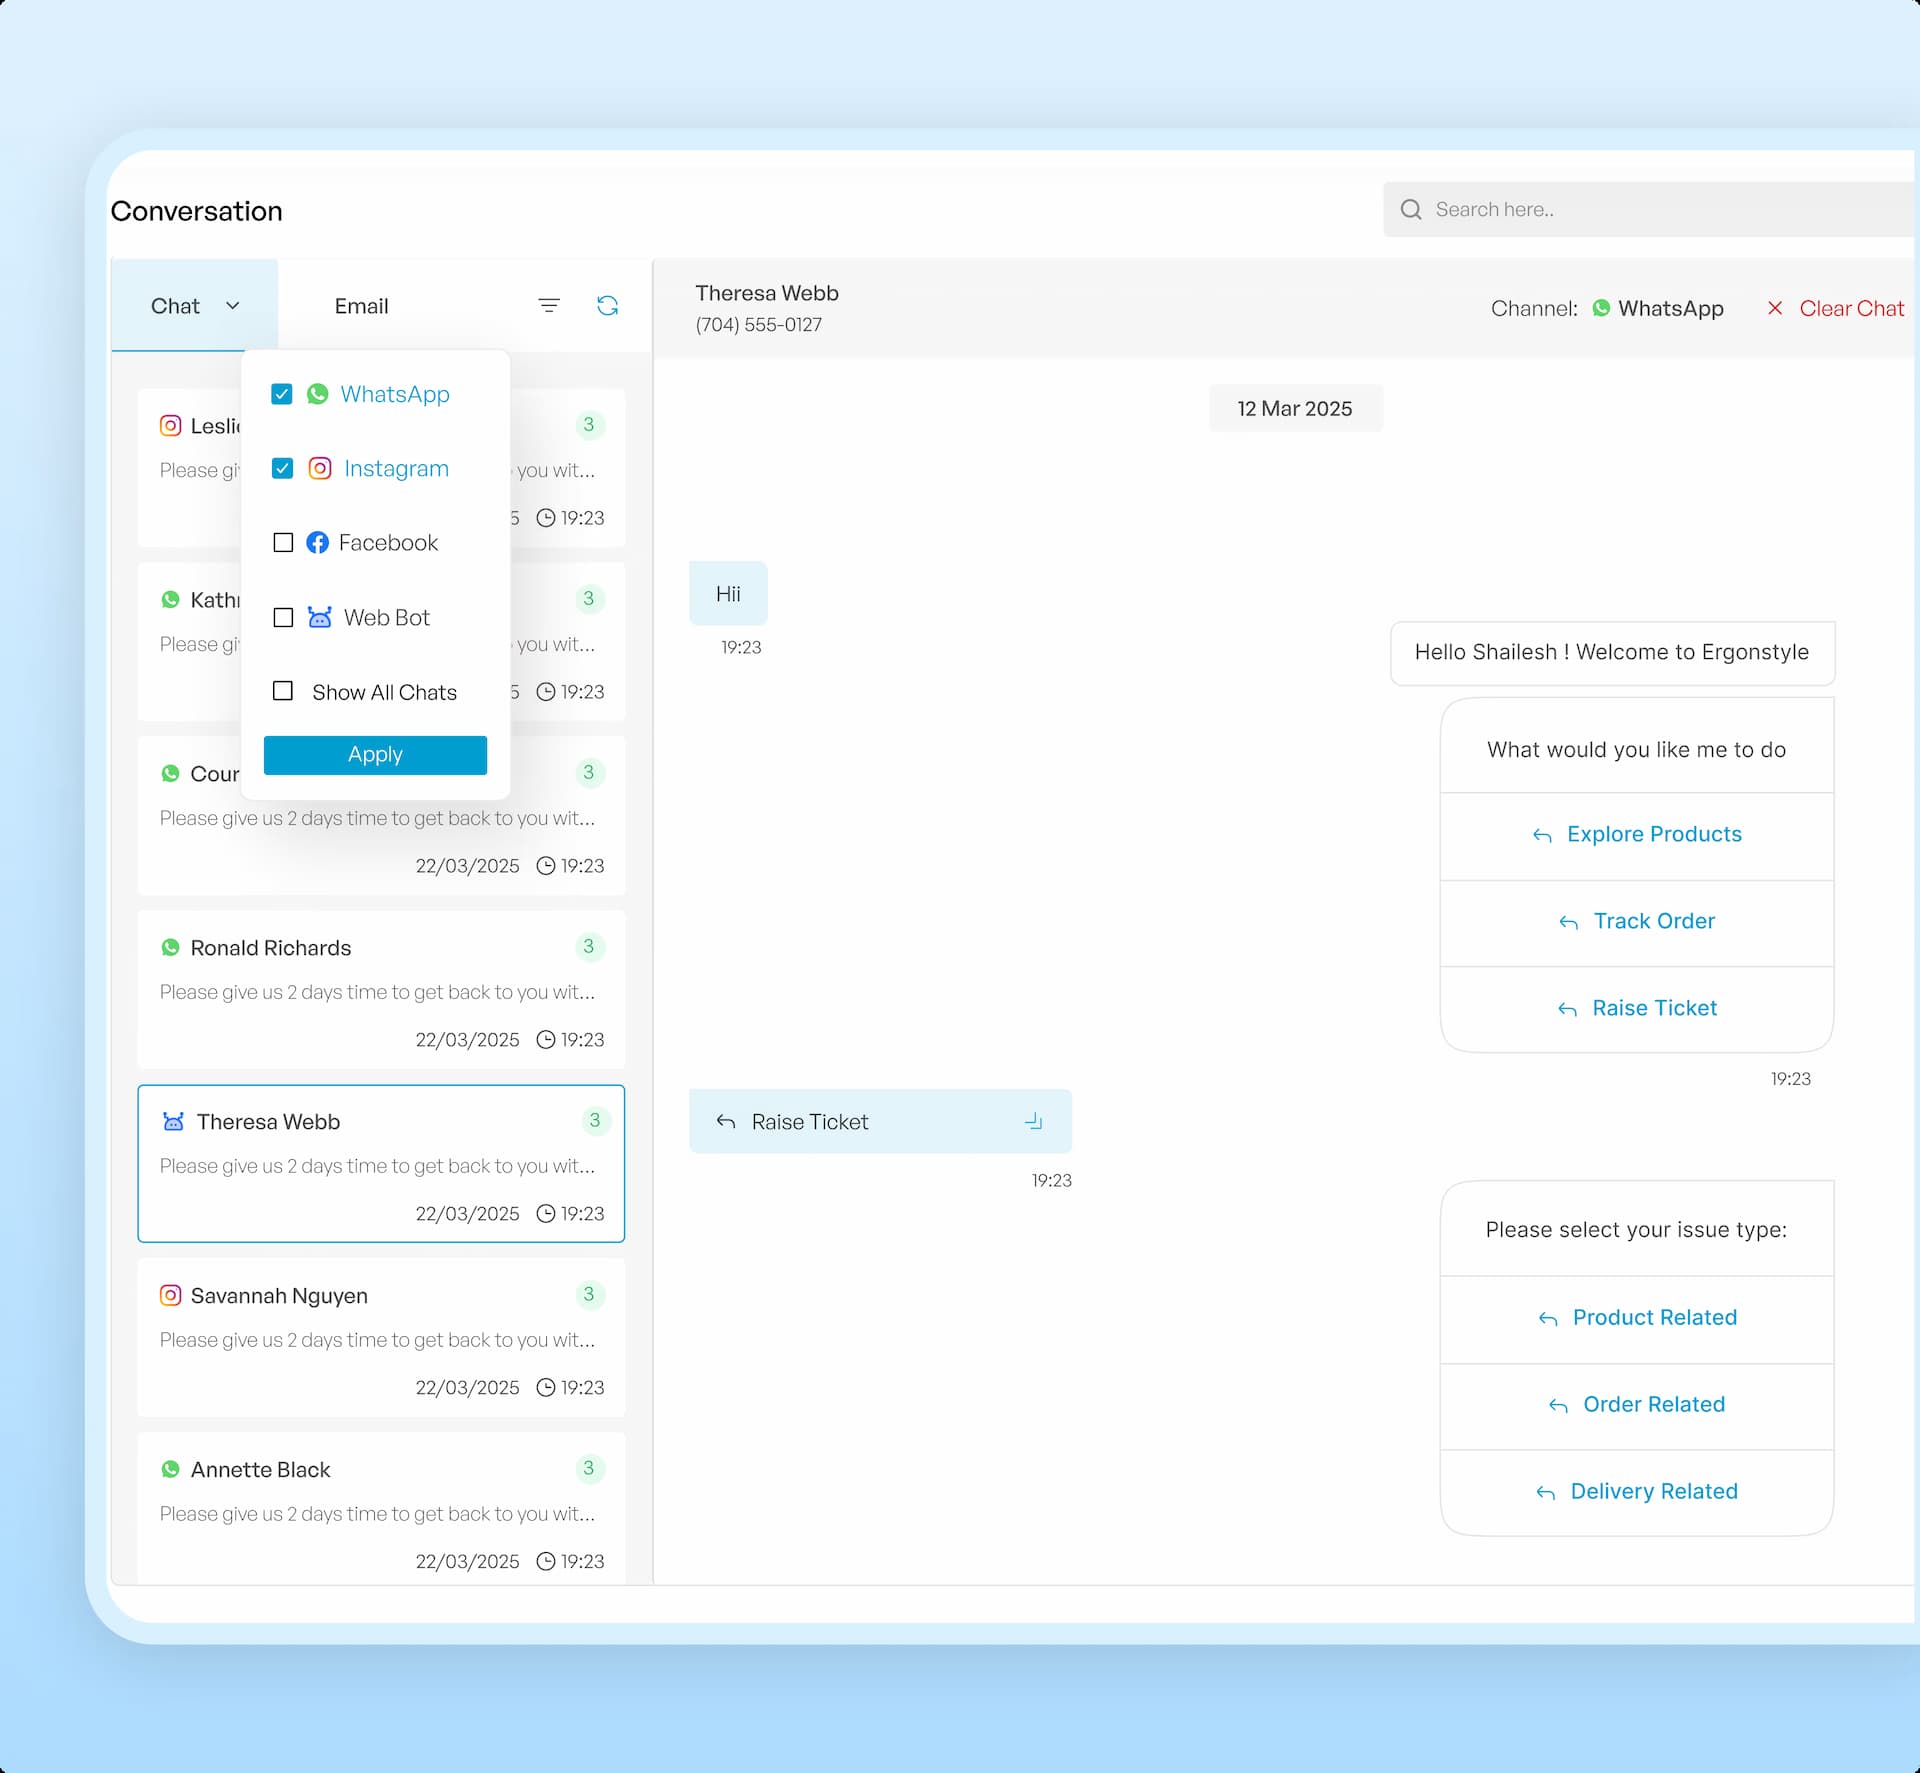This screenshot has width=1920, height=1773.
Task: Click WhatsApp icon on Annette Black card
Action: coord(171,1469)
